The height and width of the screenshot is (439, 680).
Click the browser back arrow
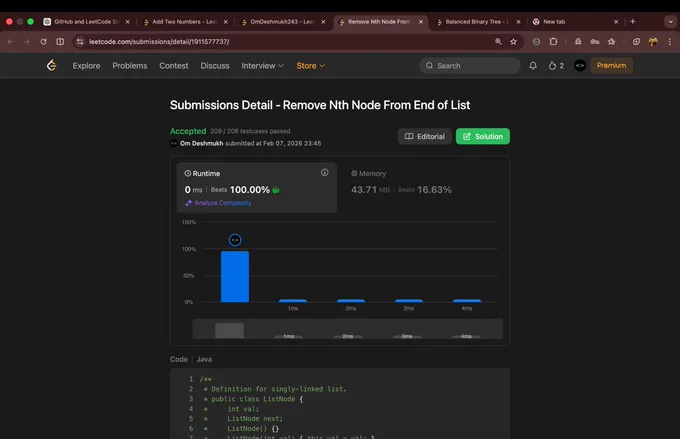coord(10,42)
